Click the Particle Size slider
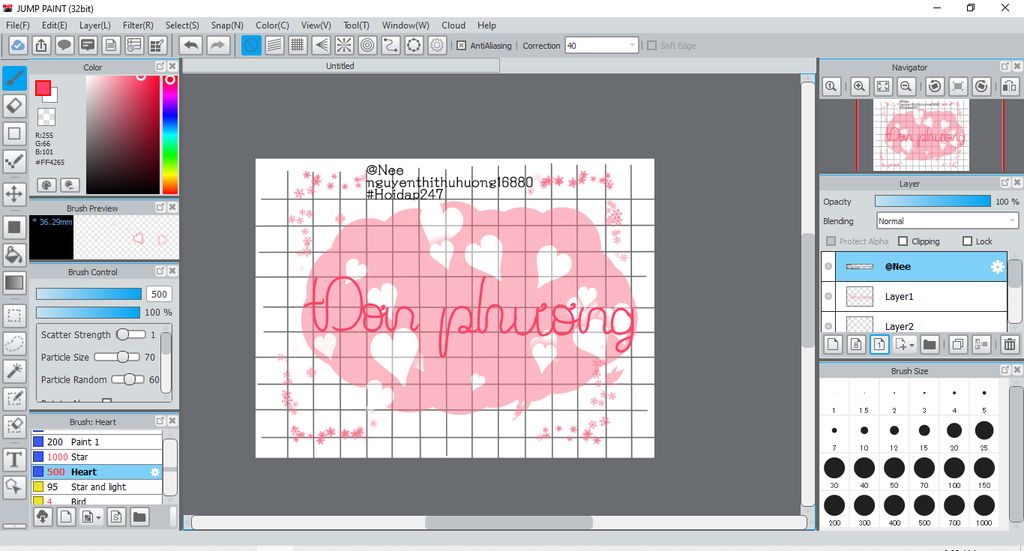This screenshot has width=1024, height=551. [x=117, y=357]
